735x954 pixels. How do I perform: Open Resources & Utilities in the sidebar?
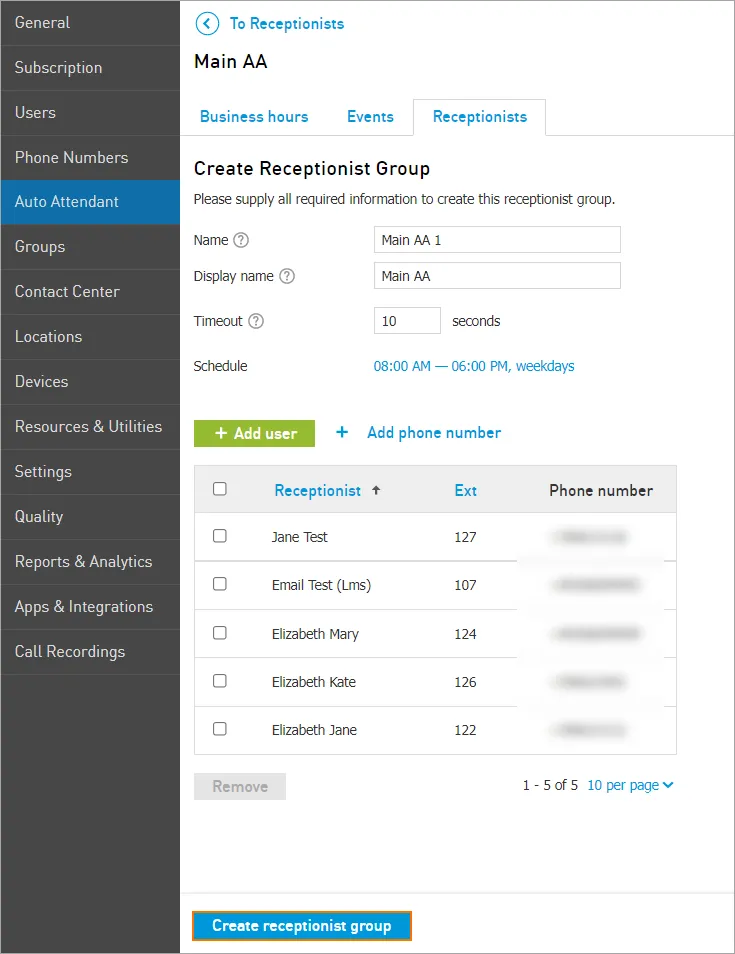(90, 427)
